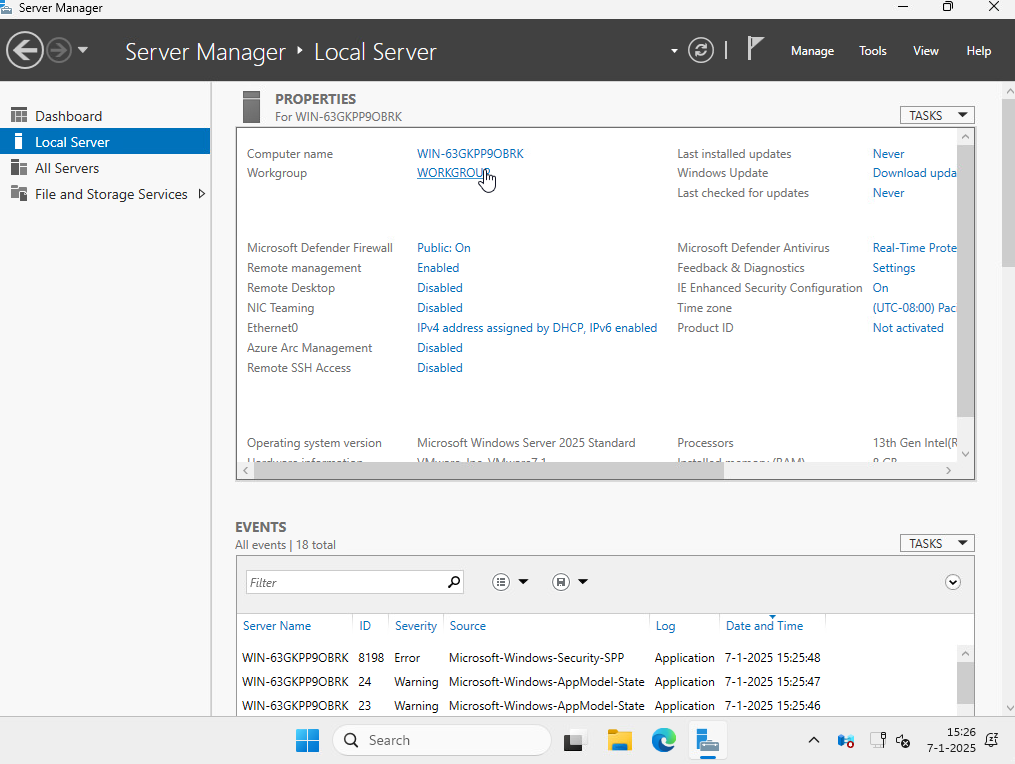The image size is (1015, 764).
Task: Expand the File and Storage Services arrow
Action: click(202, 194)
